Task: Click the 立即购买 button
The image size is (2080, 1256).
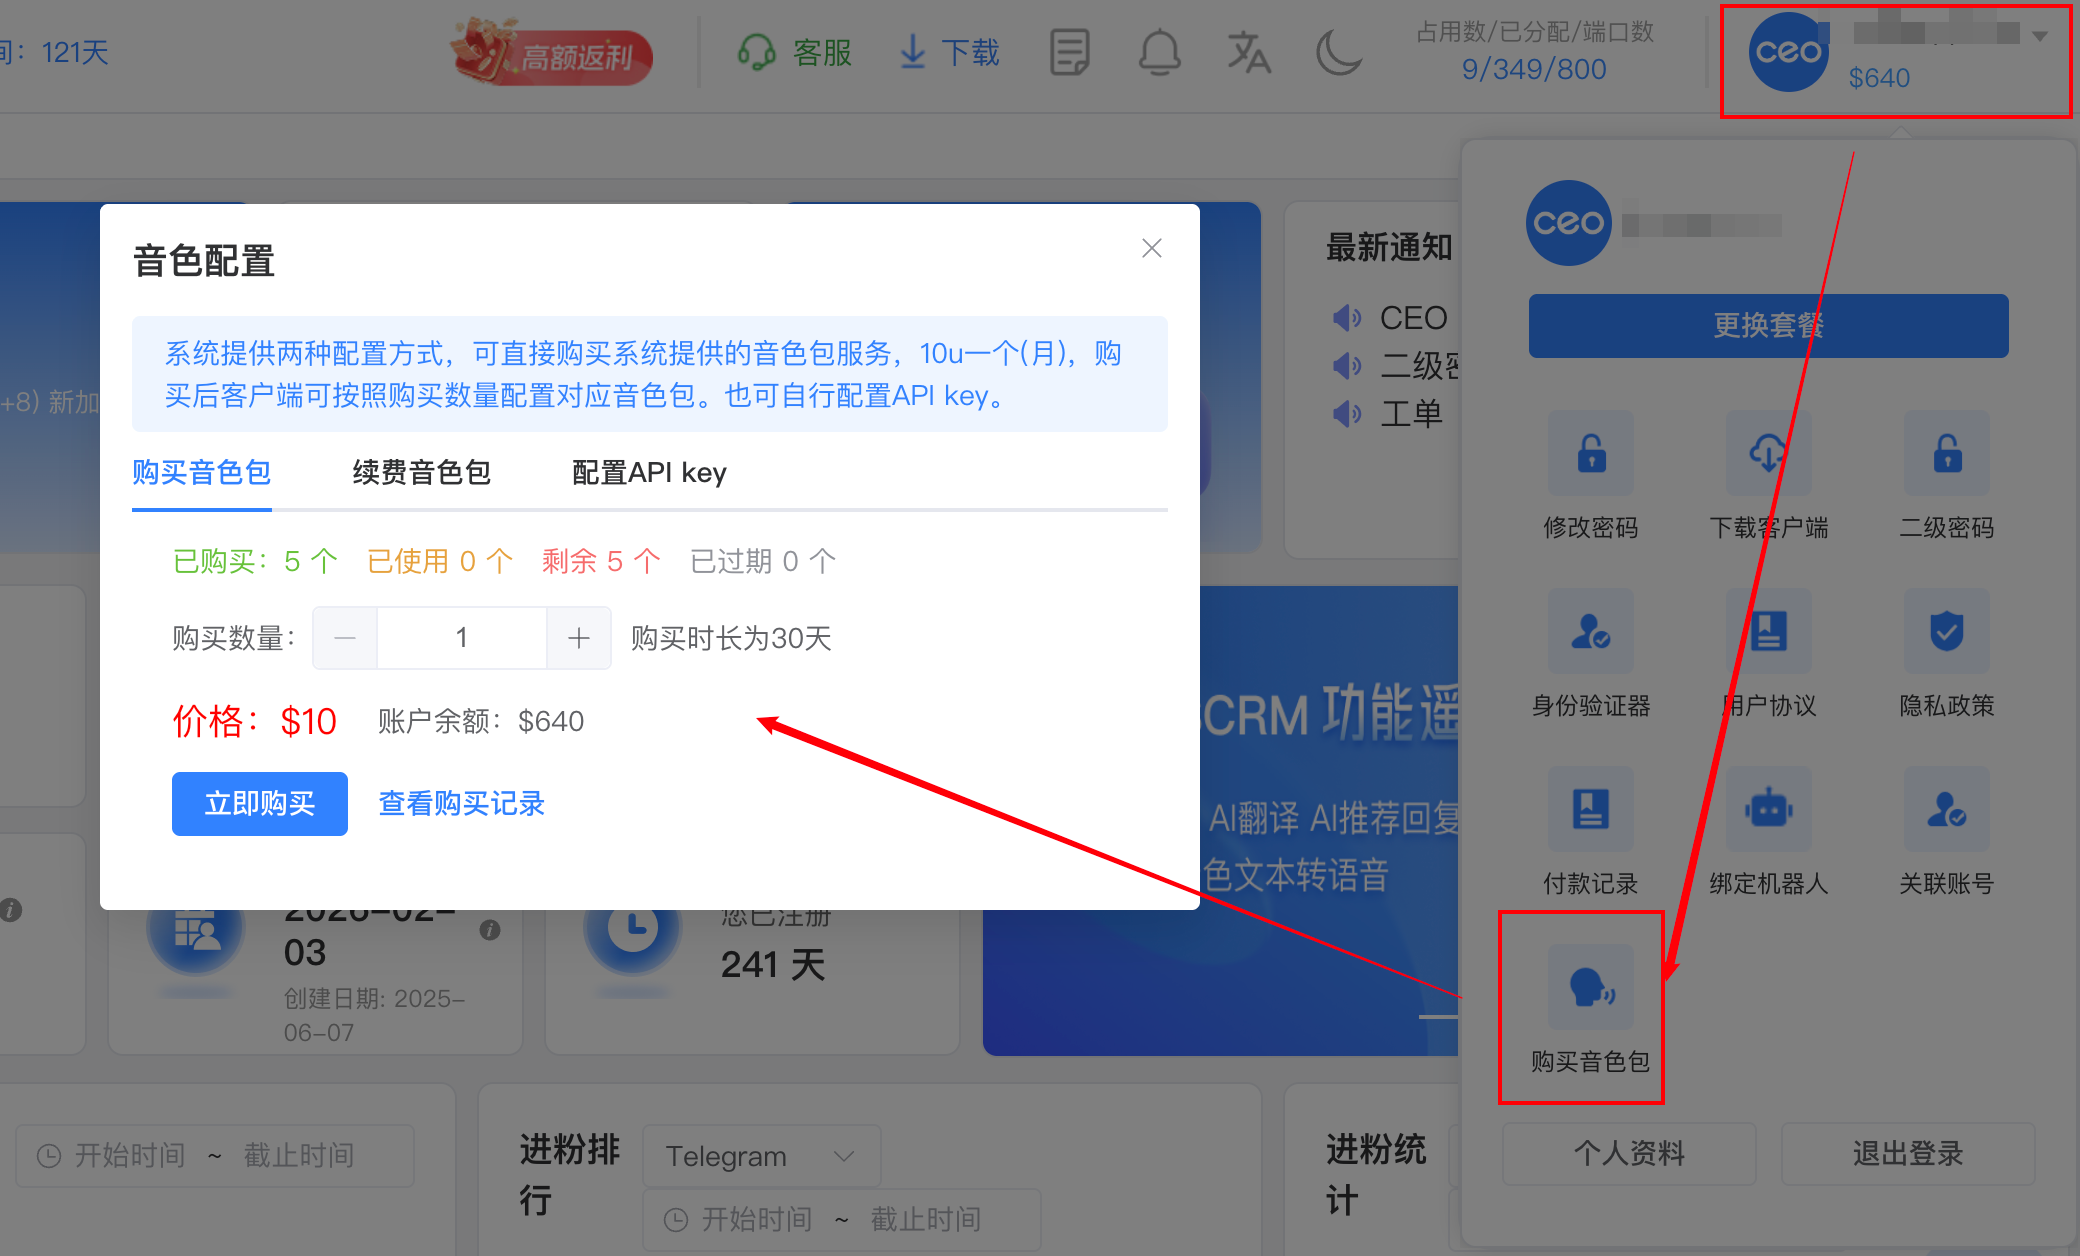Action: (x=260, y=803)
